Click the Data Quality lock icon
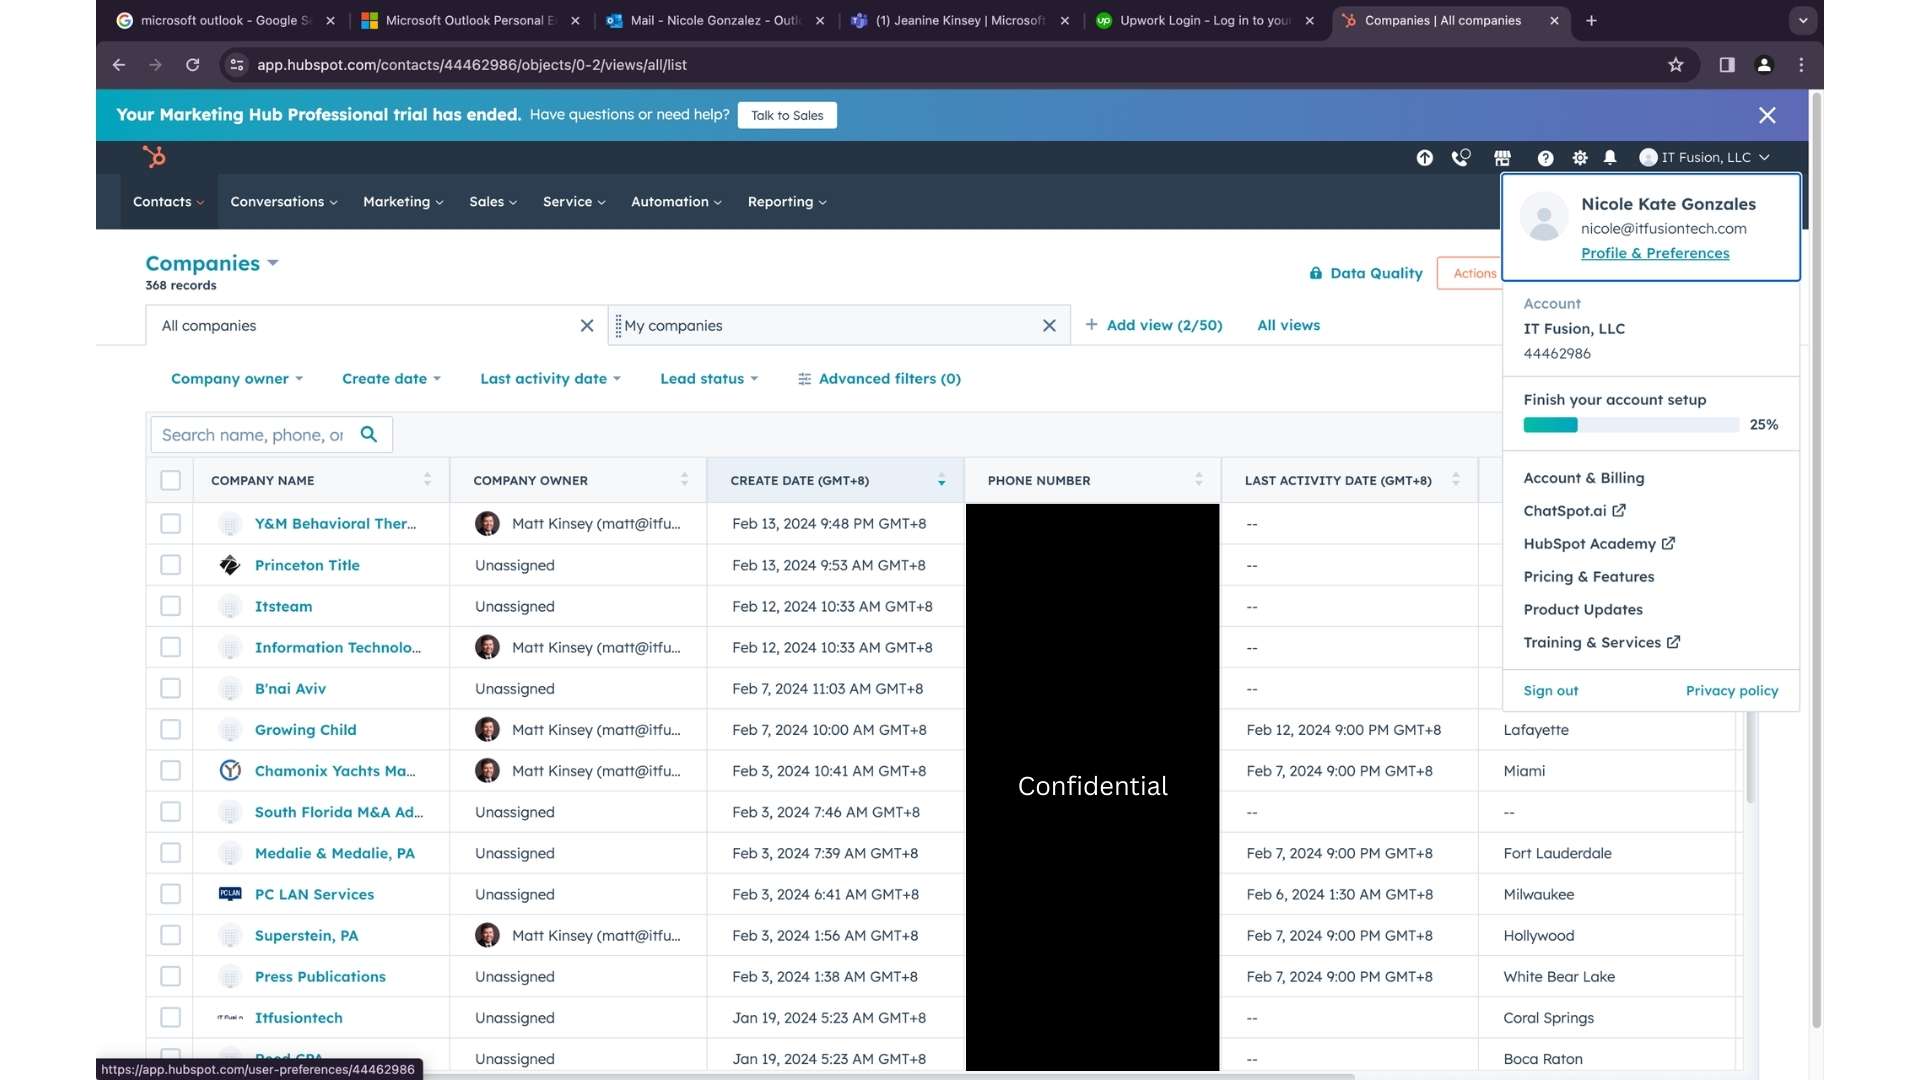 [1315, 273]
